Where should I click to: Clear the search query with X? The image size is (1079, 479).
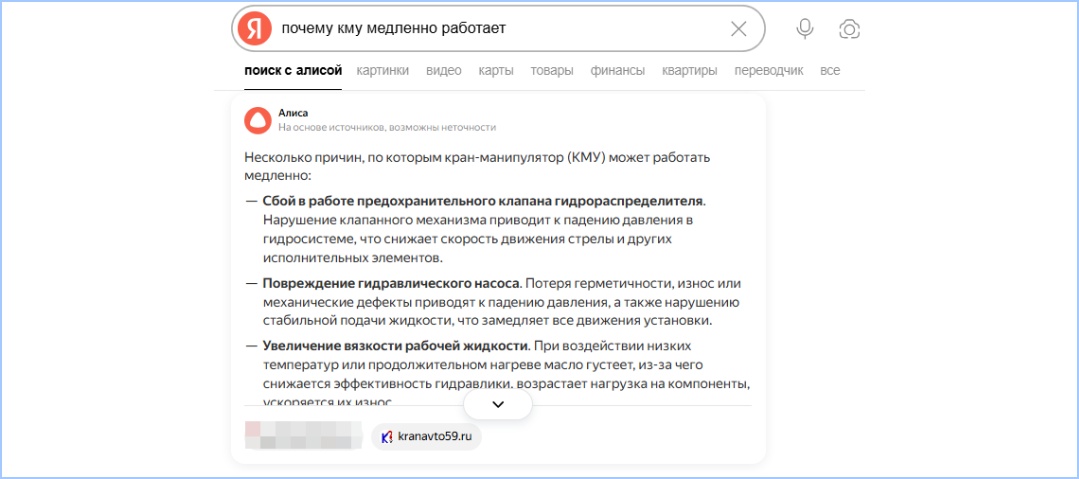click(738, 28)
